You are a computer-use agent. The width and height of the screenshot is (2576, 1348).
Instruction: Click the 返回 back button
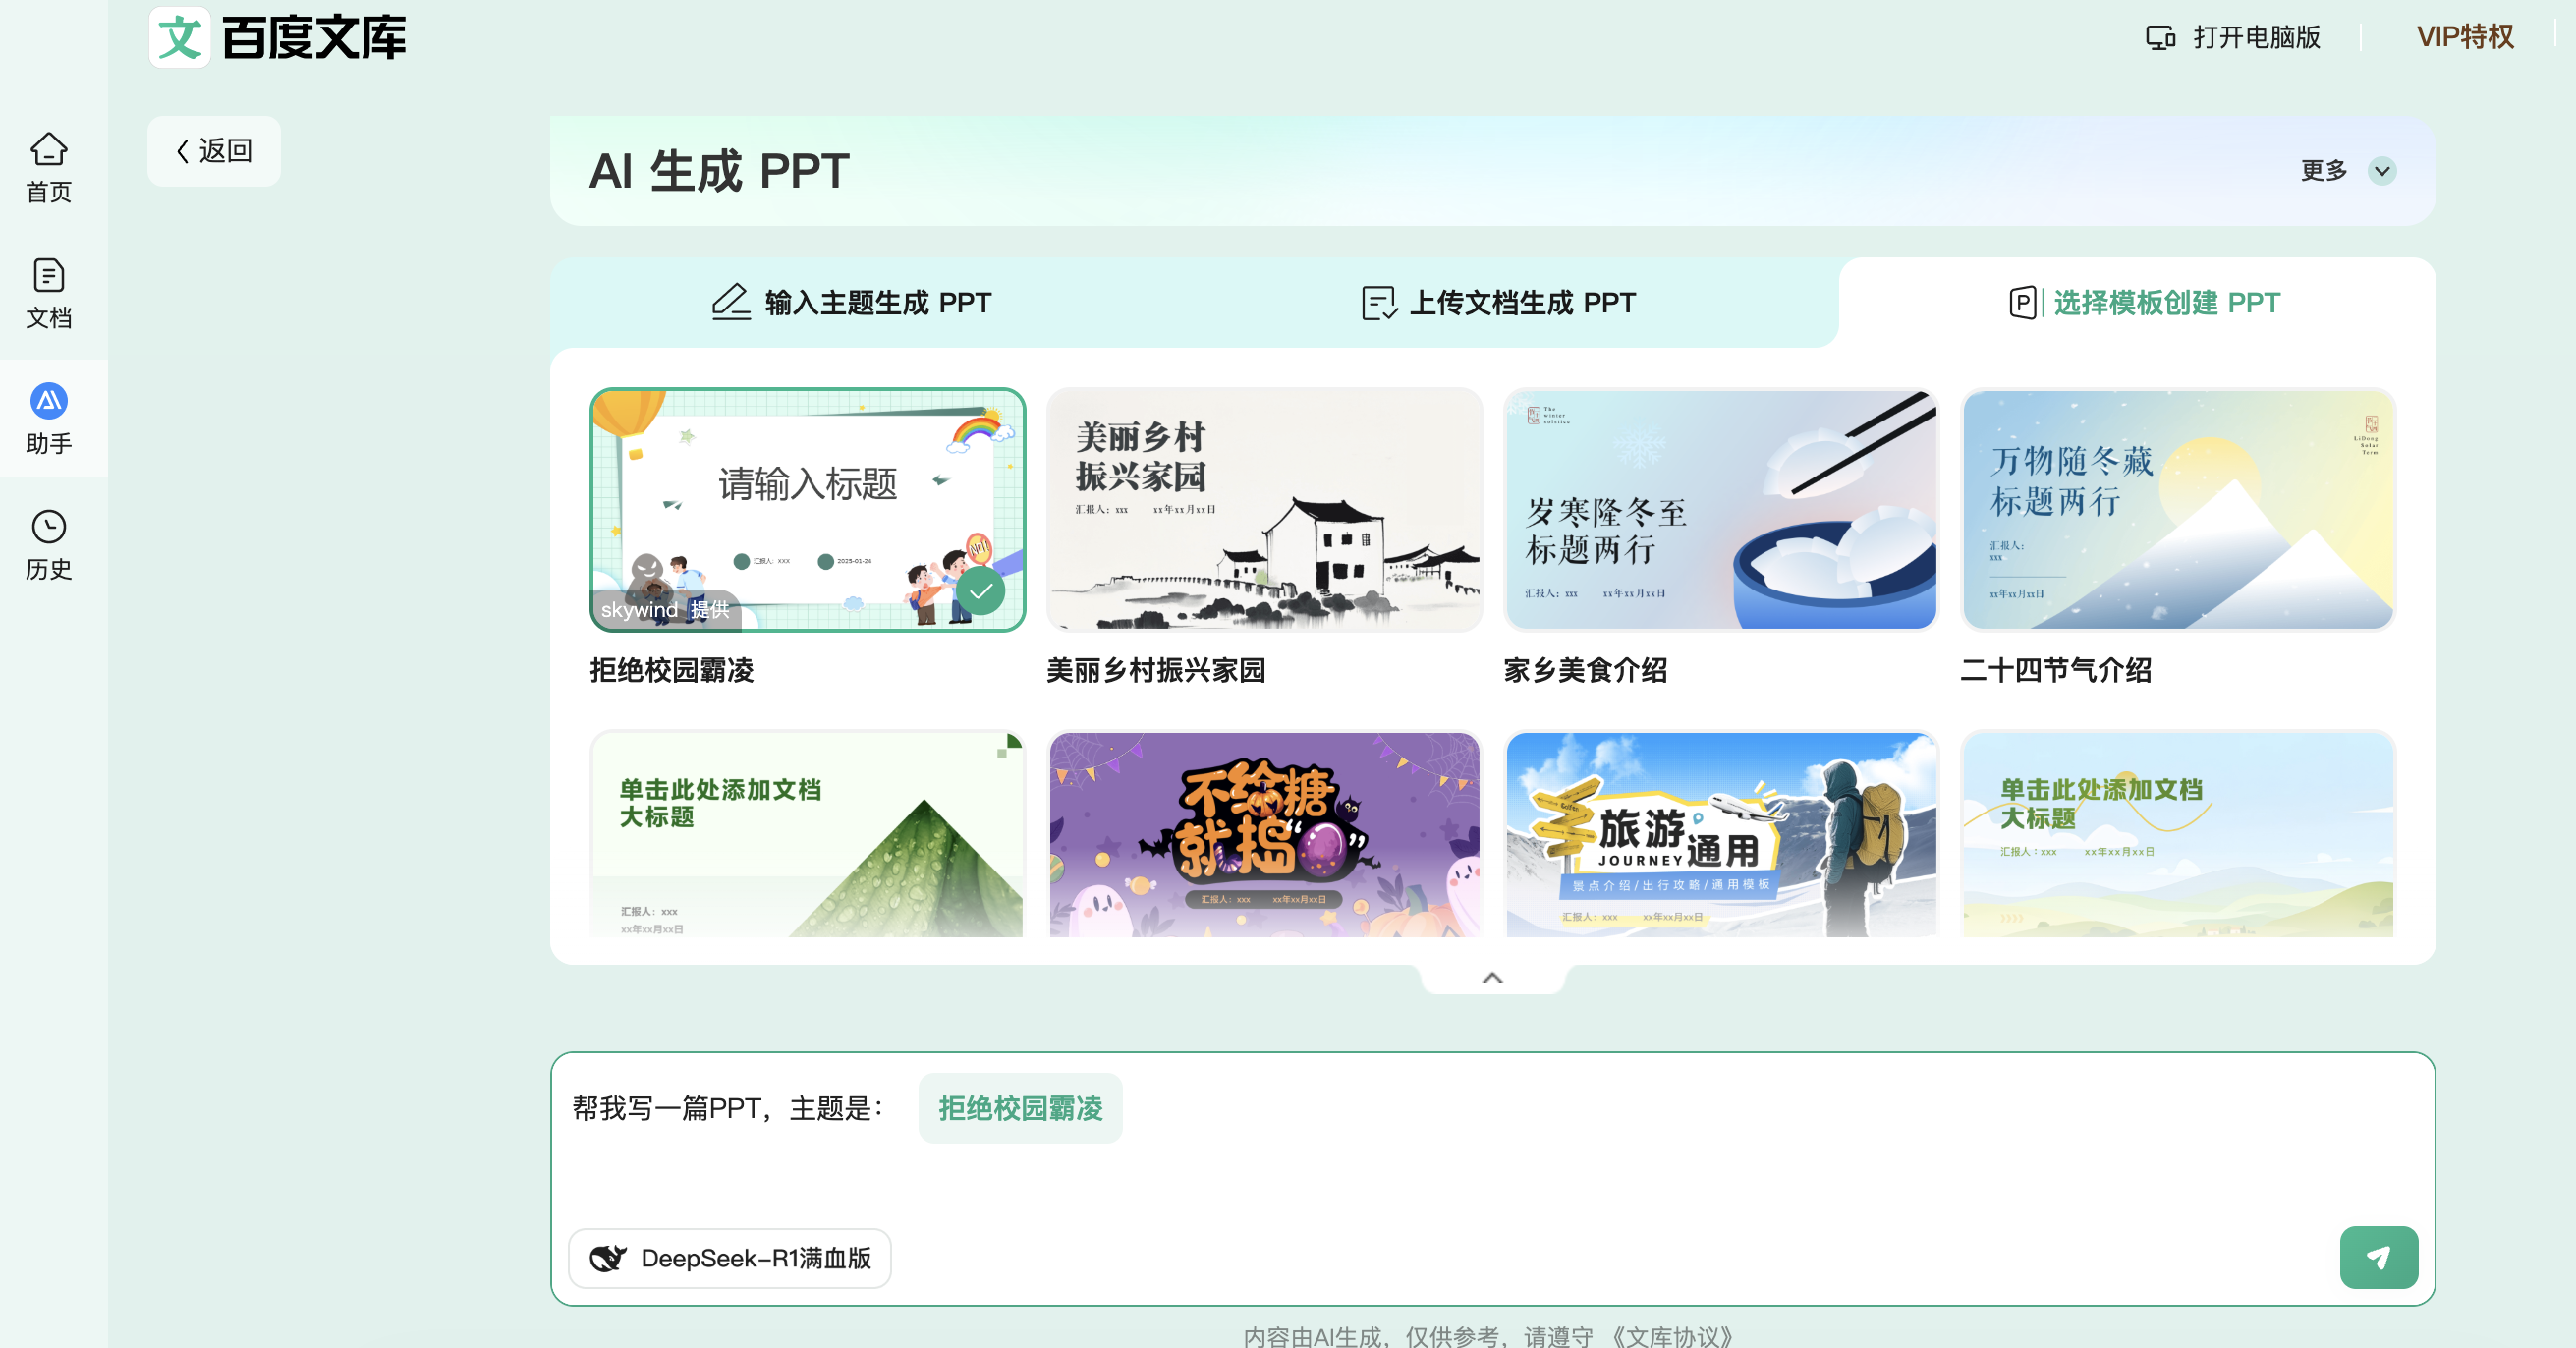pos(214,151)
